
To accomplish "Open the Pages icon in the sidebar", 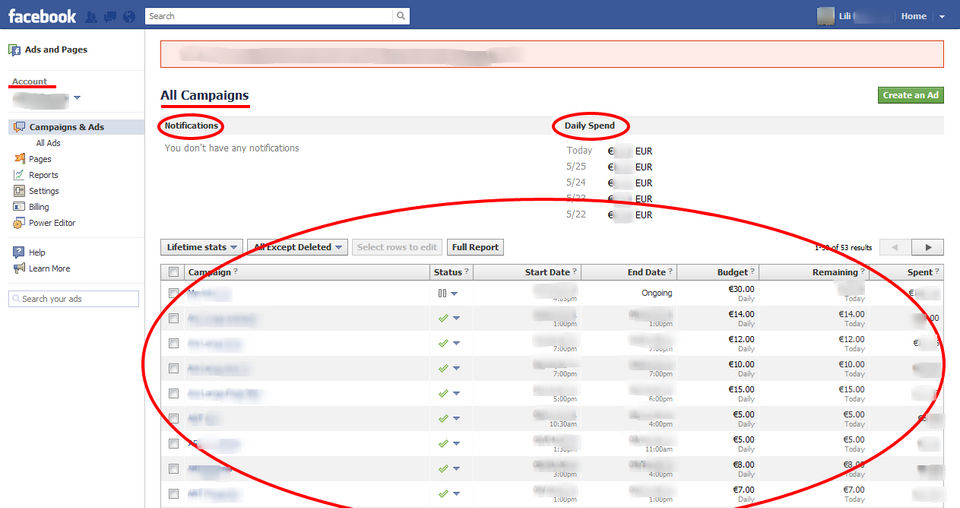I will pyautogui.click(x=20, y=159).
